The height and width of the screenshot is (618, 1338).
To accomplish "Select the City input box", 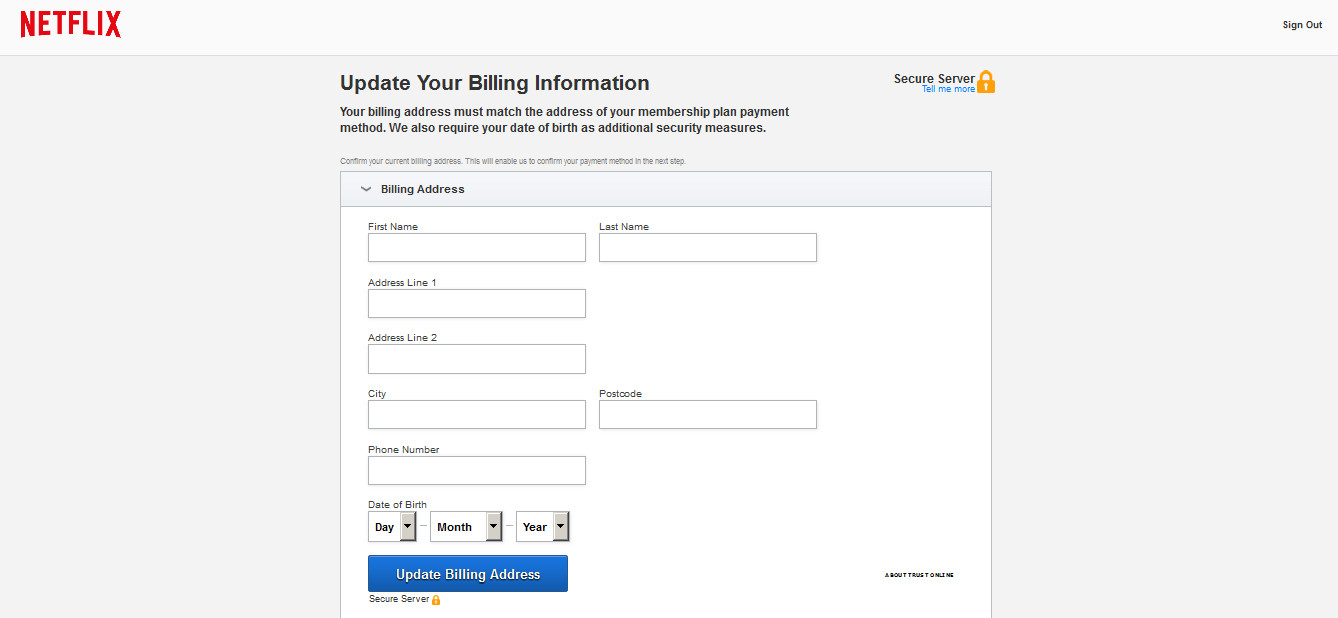I will coord(476,415).
